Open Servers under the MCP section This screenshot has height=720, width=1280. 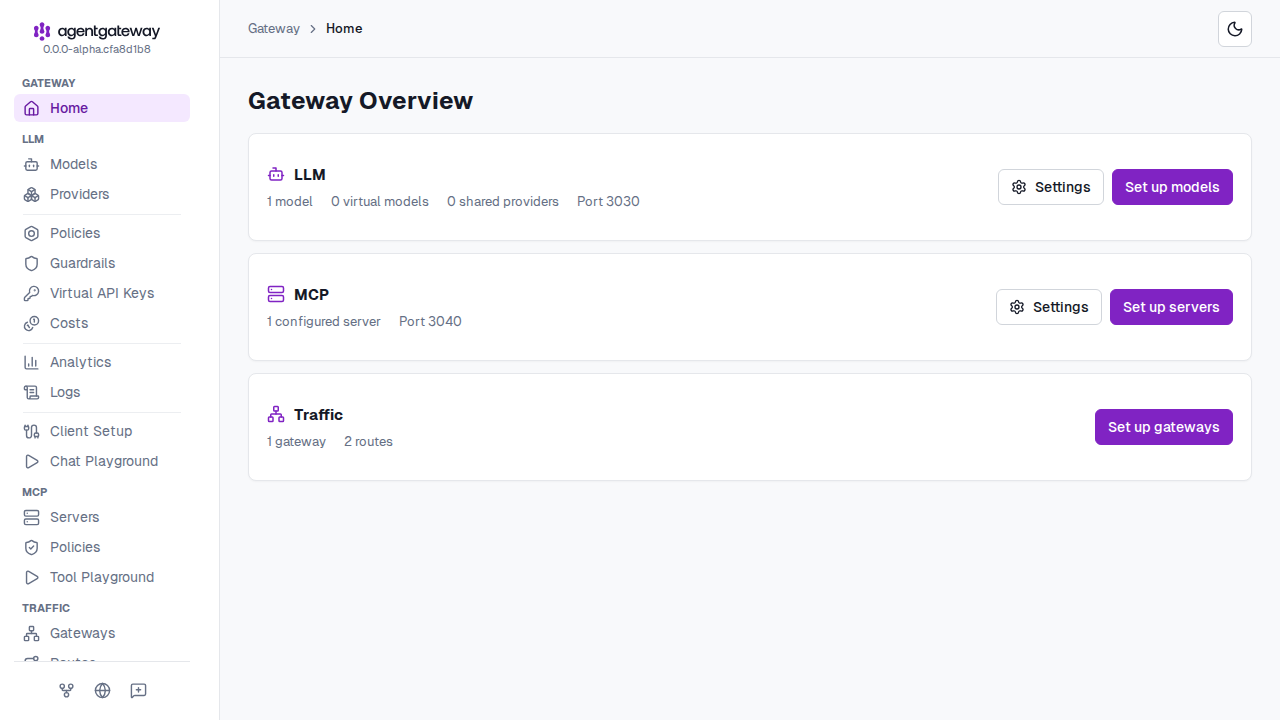[x=102, y=517]
